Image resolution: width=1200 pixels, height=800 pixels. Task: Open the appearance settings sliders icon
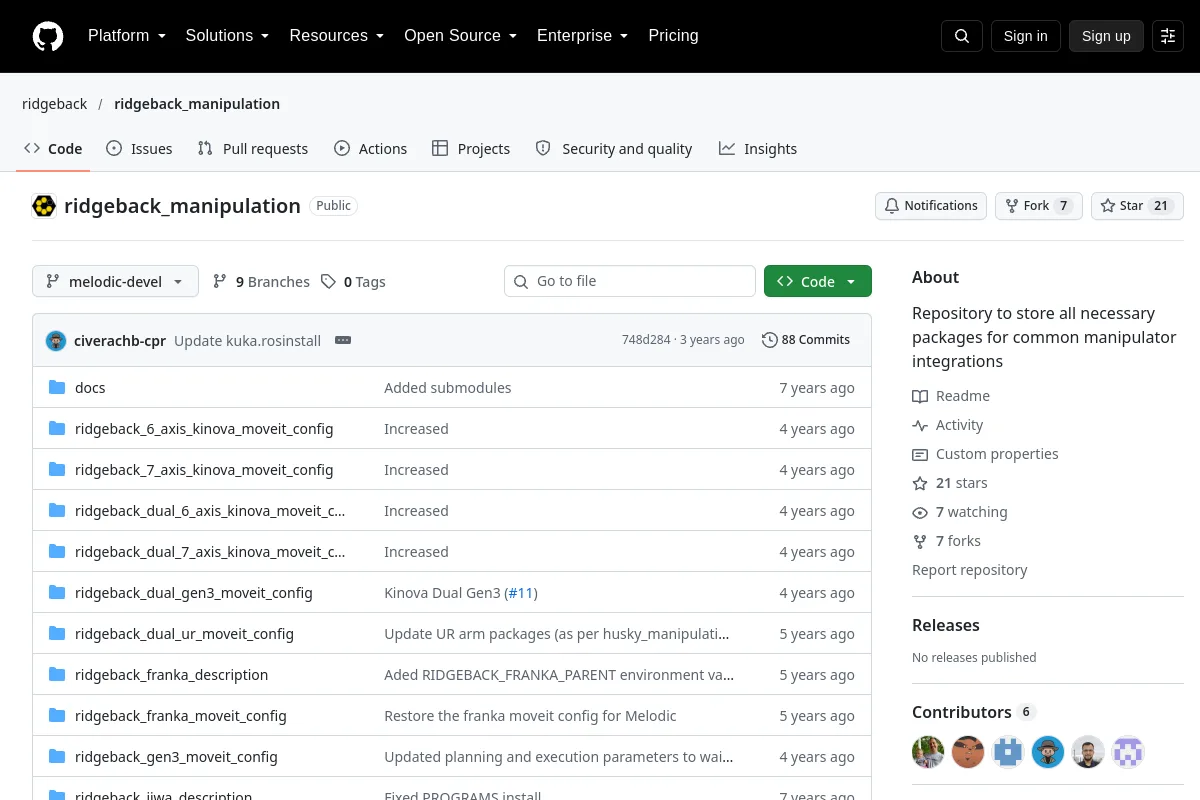tap(1168, 36)
